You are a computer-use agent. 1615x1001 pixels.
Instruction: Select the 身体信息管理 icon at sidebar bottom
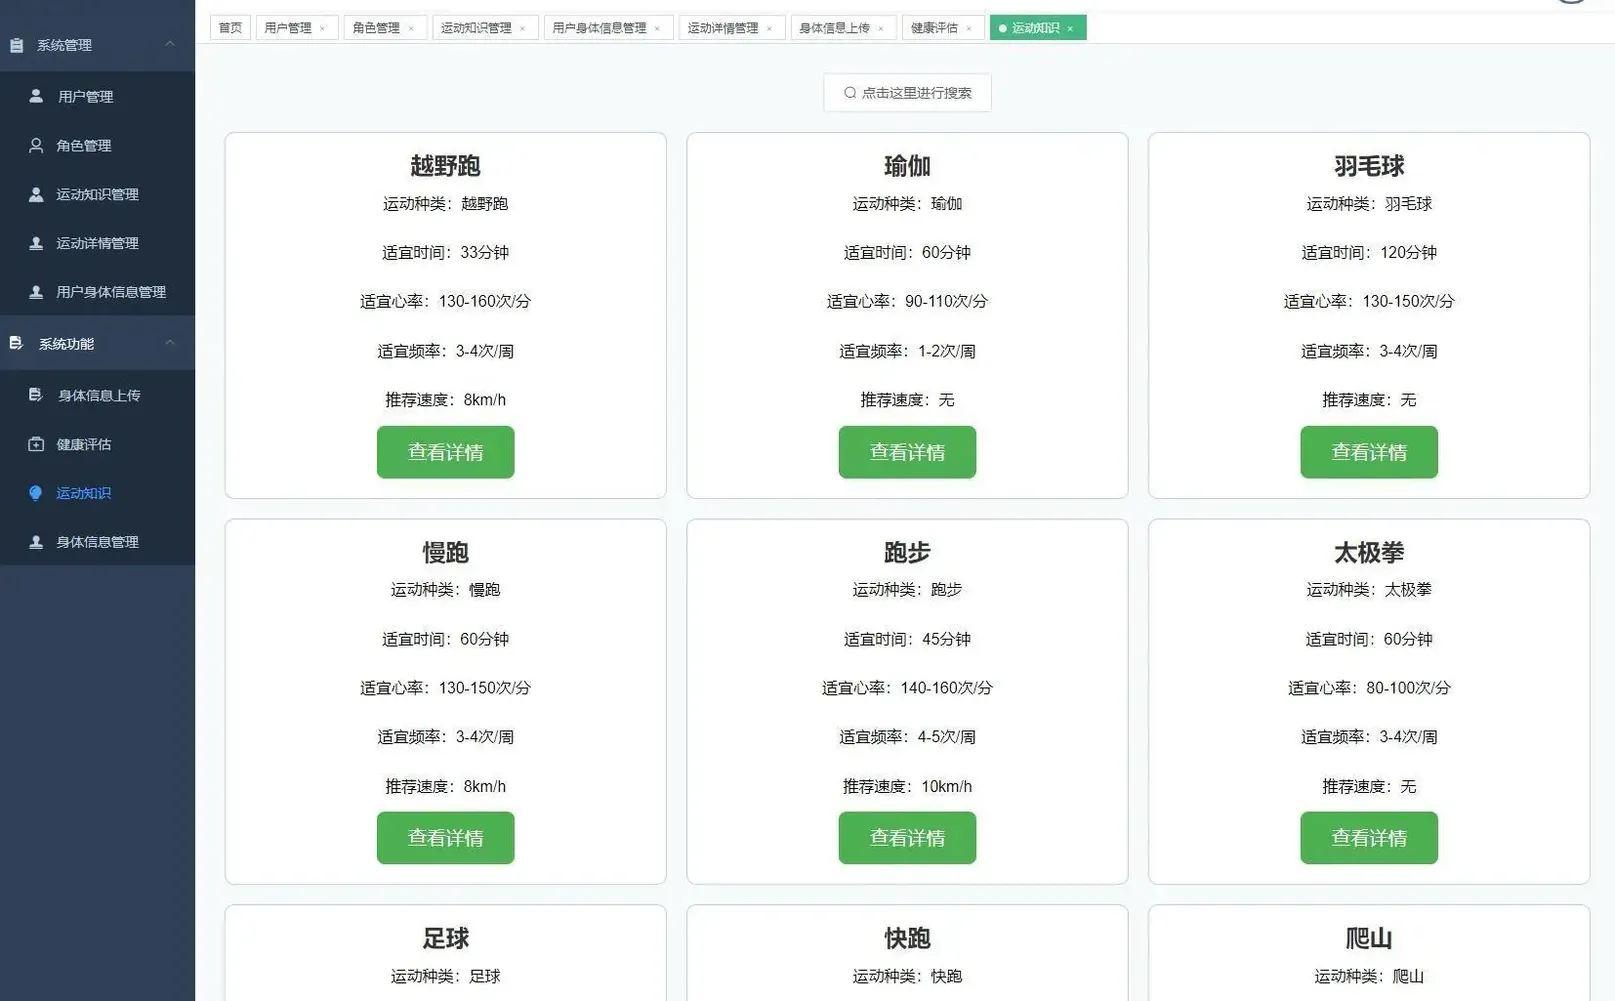pyautogui.click(x=37, y=541)
